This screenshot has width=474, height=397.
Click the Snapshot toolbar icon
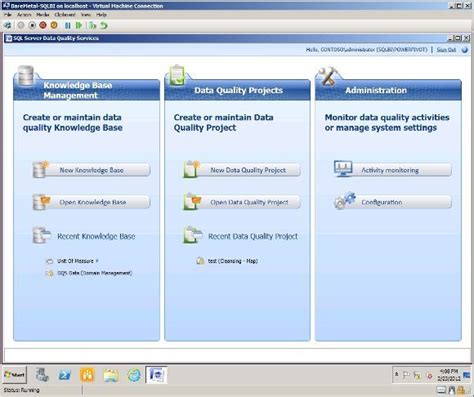pyautogui.click(x=92, y=25)
